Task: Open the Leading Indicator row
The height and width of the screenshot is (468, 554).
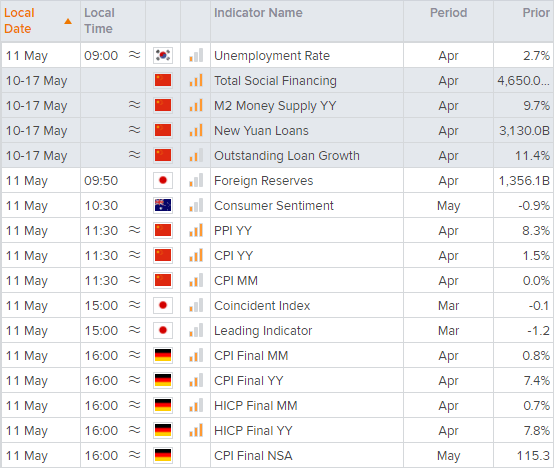Action: [263, 331]
